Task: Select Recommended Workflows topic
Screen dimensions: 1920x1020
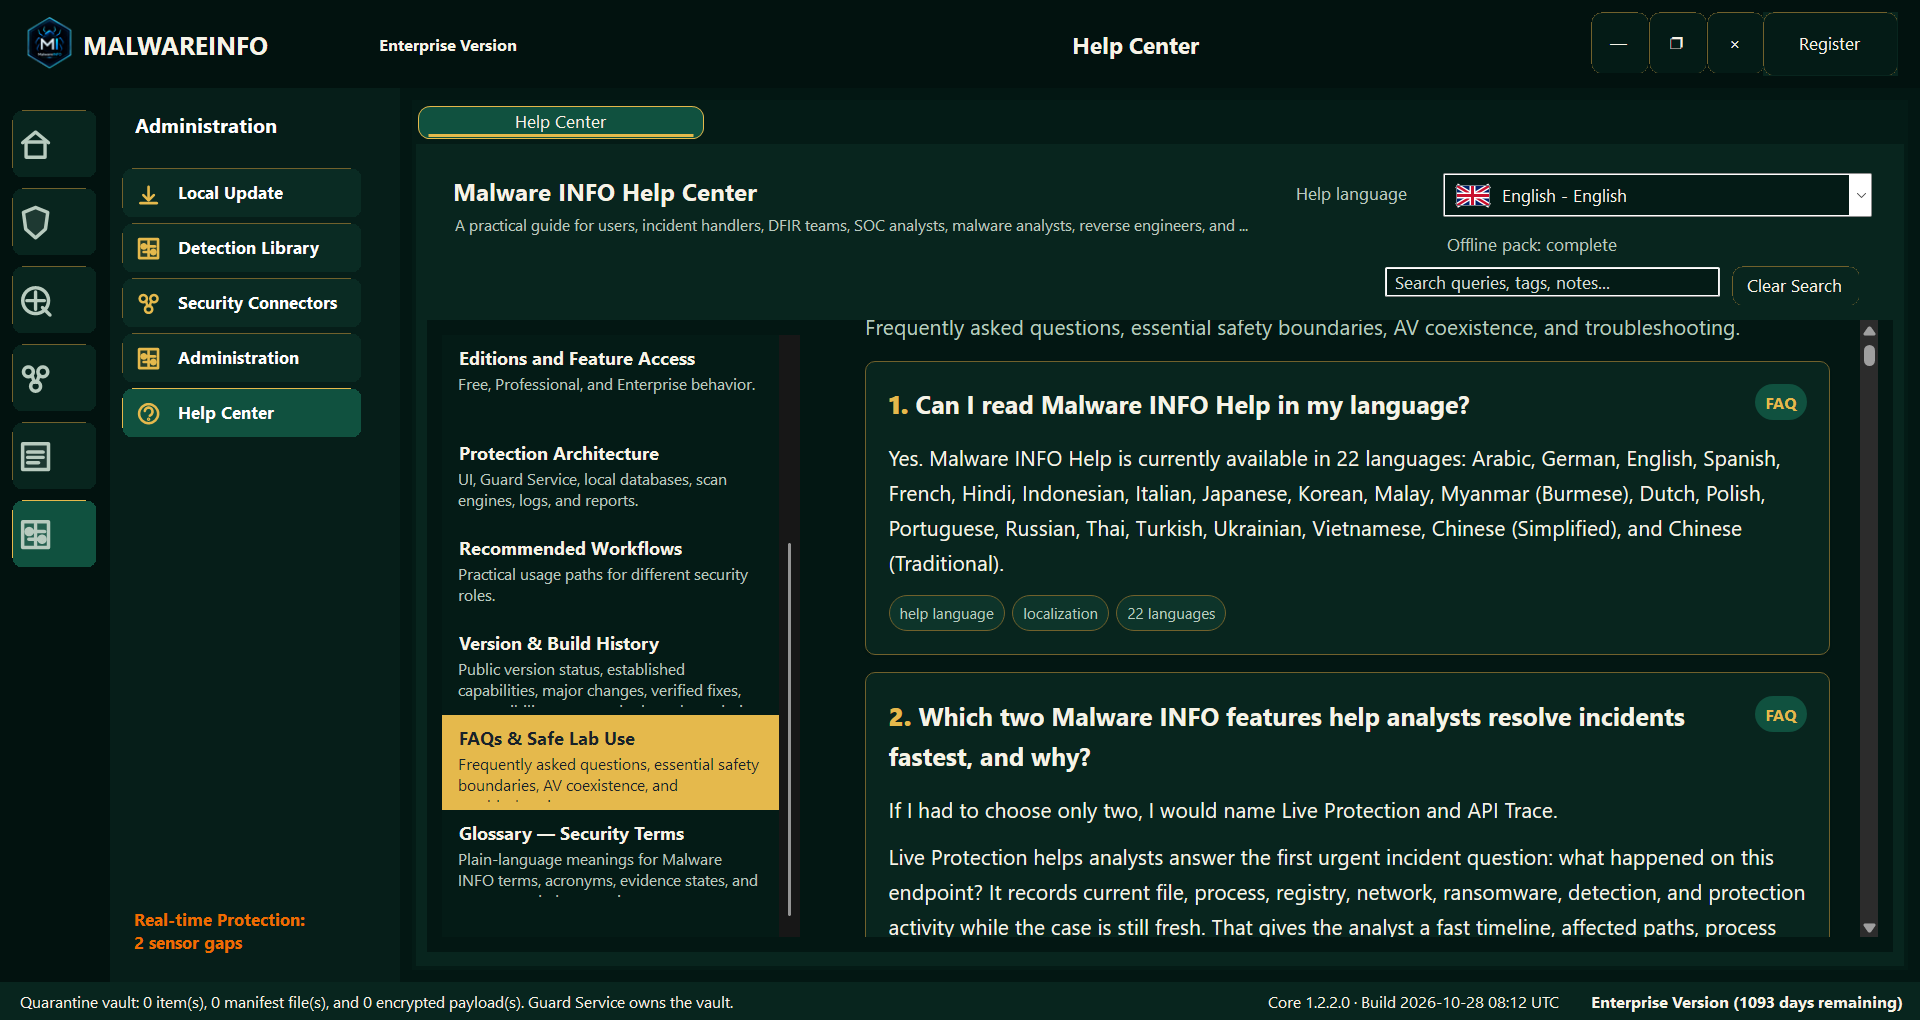Action: [610, 572]
